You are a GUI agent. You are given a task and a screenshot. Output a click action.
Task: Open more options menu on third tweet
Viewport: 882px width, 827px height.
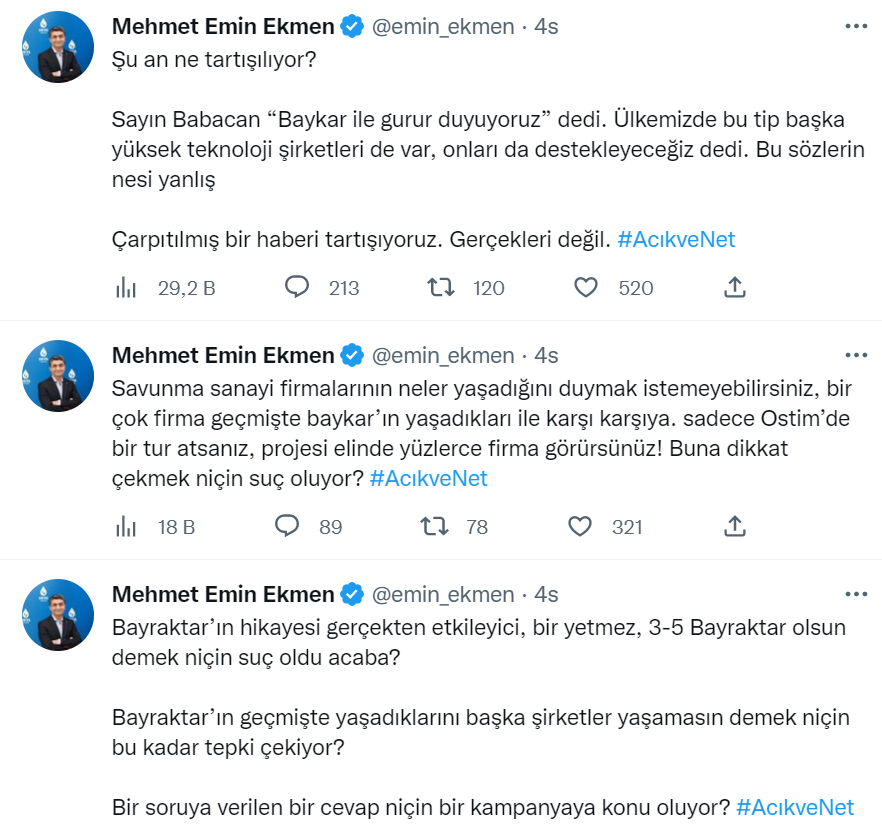coord(856,594)
